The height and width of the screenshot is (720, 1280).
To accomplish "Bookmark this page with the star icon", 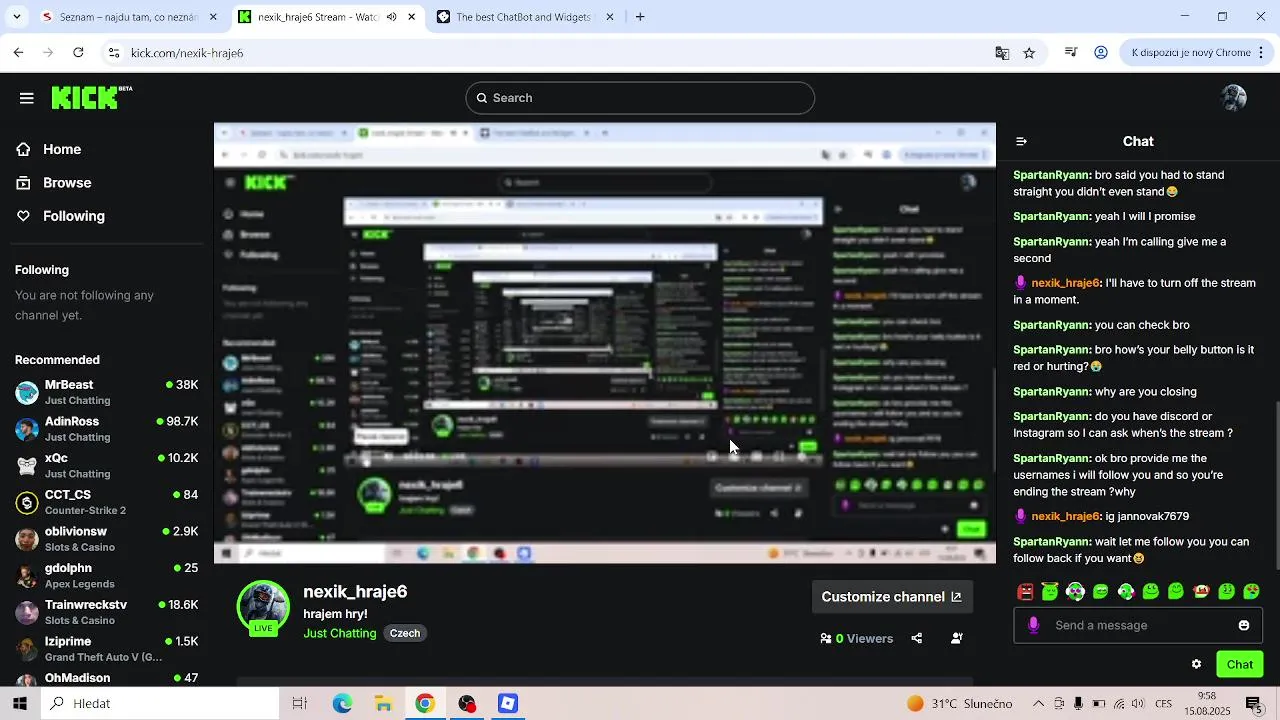I will (1029, 53).
